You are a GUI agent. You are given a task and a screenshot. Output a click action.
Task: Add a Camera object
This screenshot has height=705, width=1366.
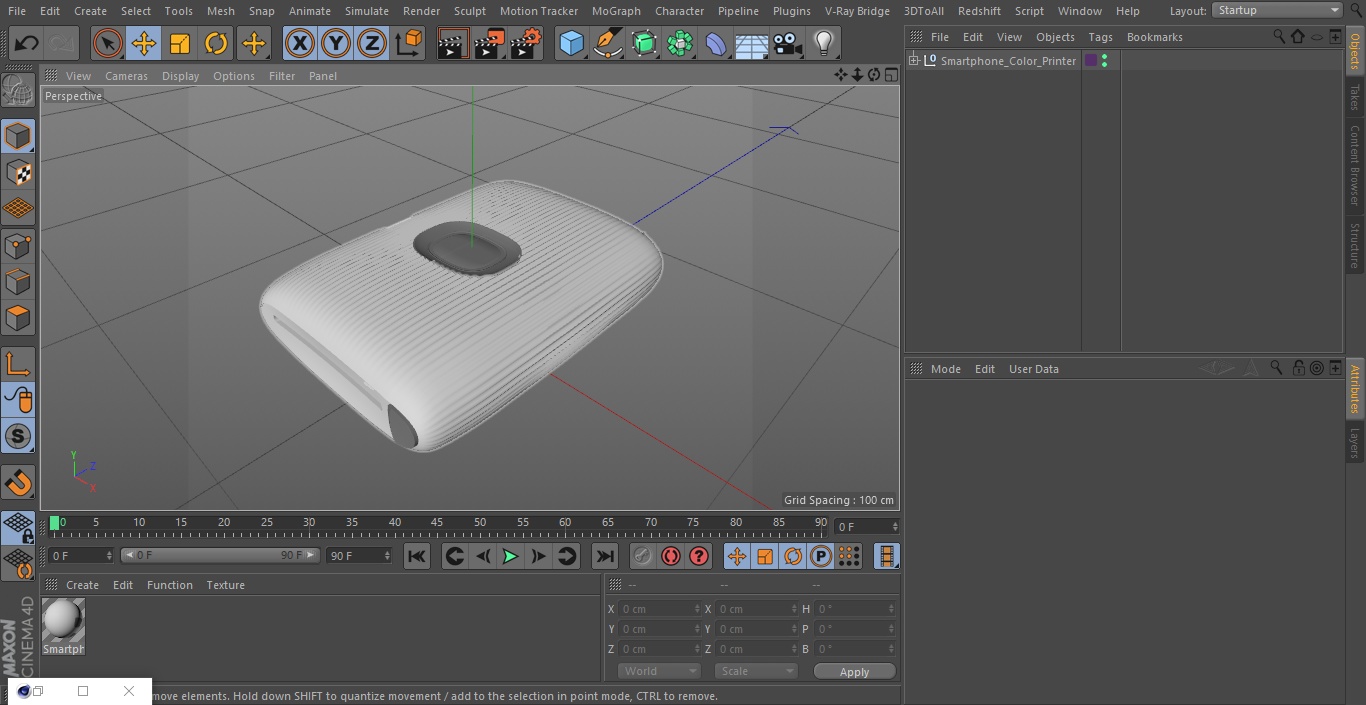[788, 44]
